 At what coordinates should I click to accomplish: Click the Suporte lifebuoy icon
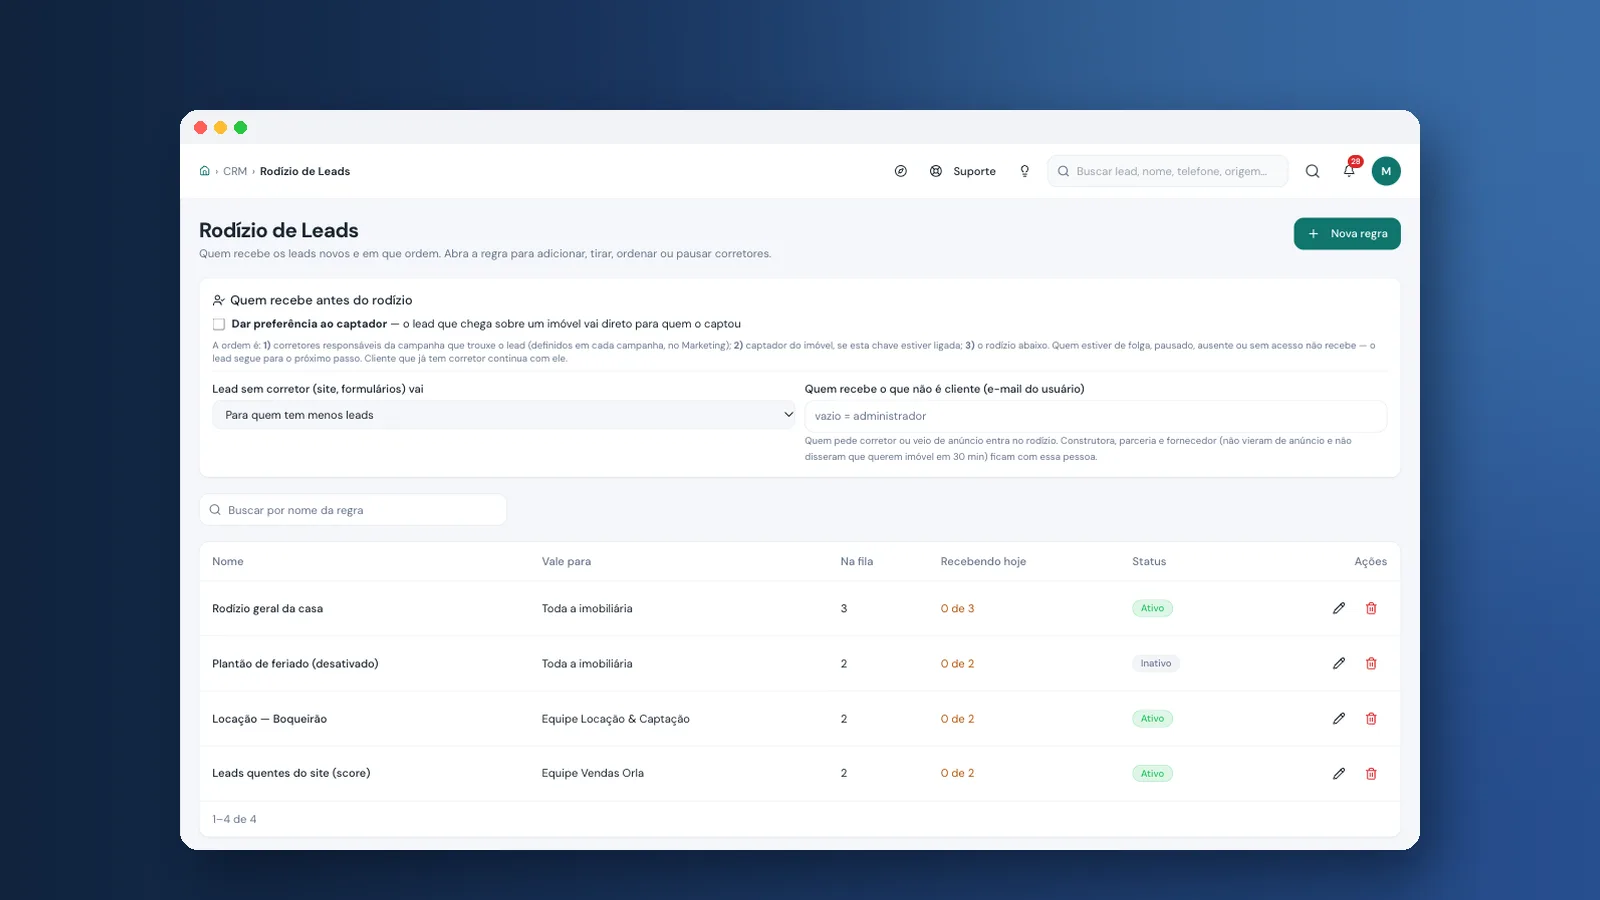pyautogui.click(x=936, y=171)
